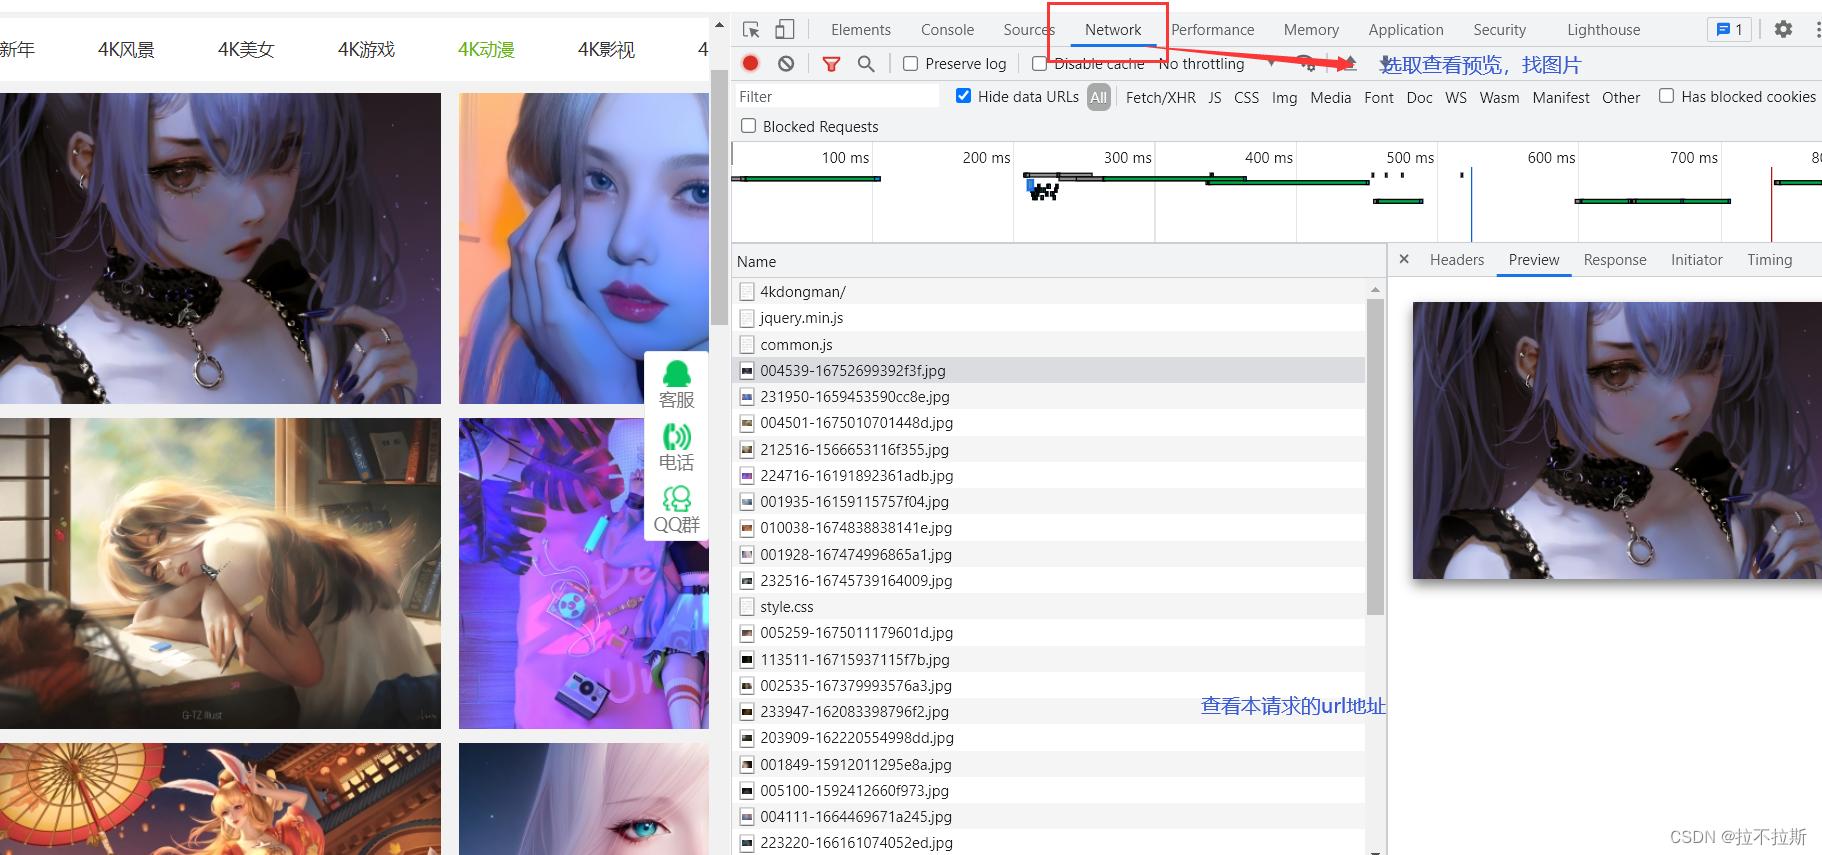The image size is (1822, 855).
Task: Select request 004501-1675010701448d.jpg
Action: (x=1049, y=423)
